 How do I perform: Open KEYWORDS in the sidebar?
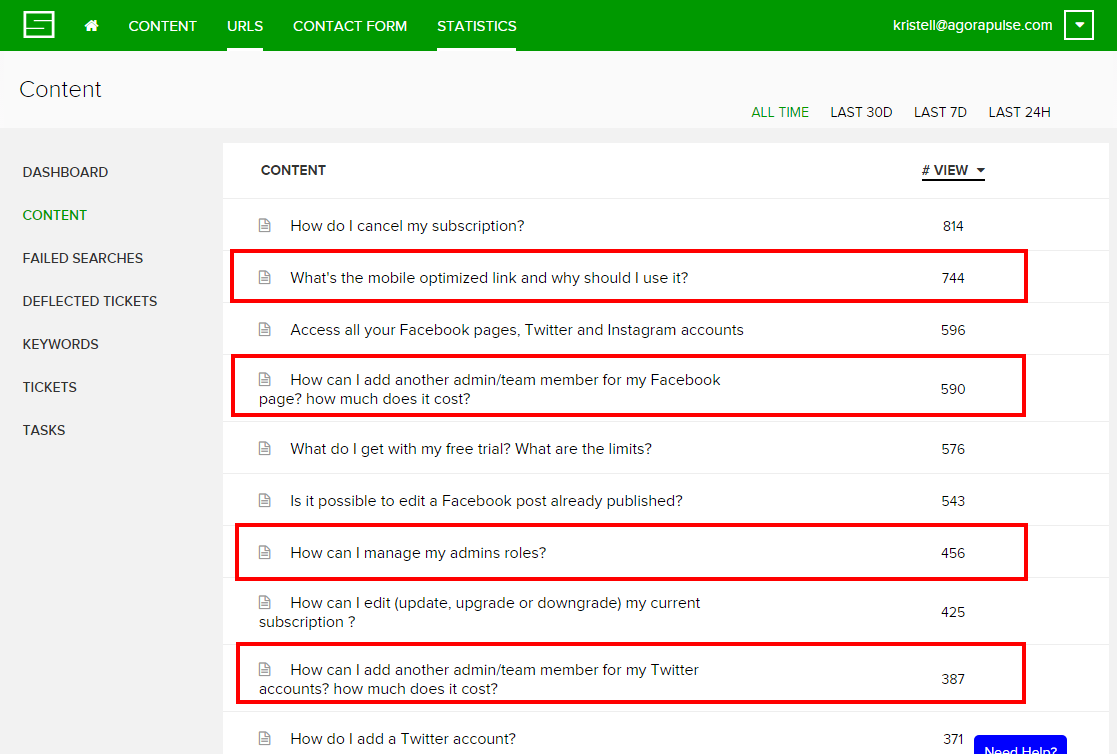(x=61, y=344)
